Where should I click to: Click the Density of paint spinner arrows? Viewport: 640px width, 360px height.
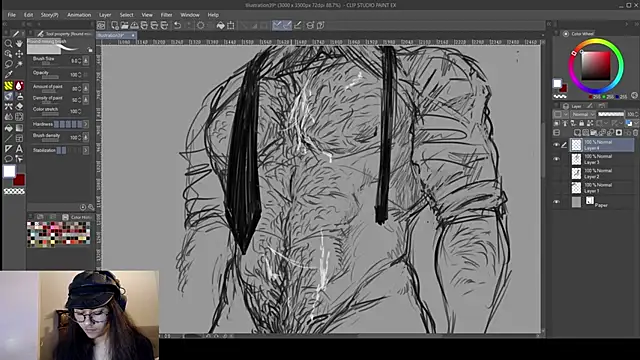tap(80, 100)
